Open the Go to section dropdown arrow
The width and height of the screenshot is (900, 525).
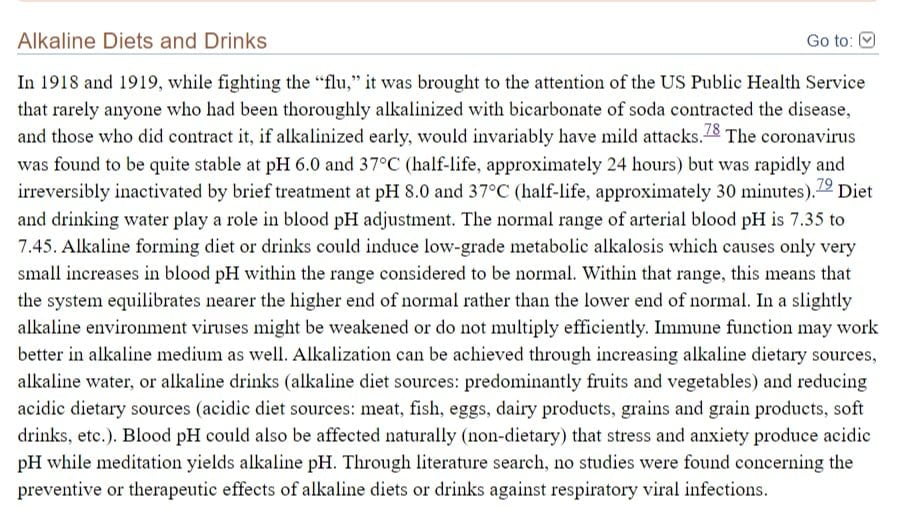click(867, 41)
